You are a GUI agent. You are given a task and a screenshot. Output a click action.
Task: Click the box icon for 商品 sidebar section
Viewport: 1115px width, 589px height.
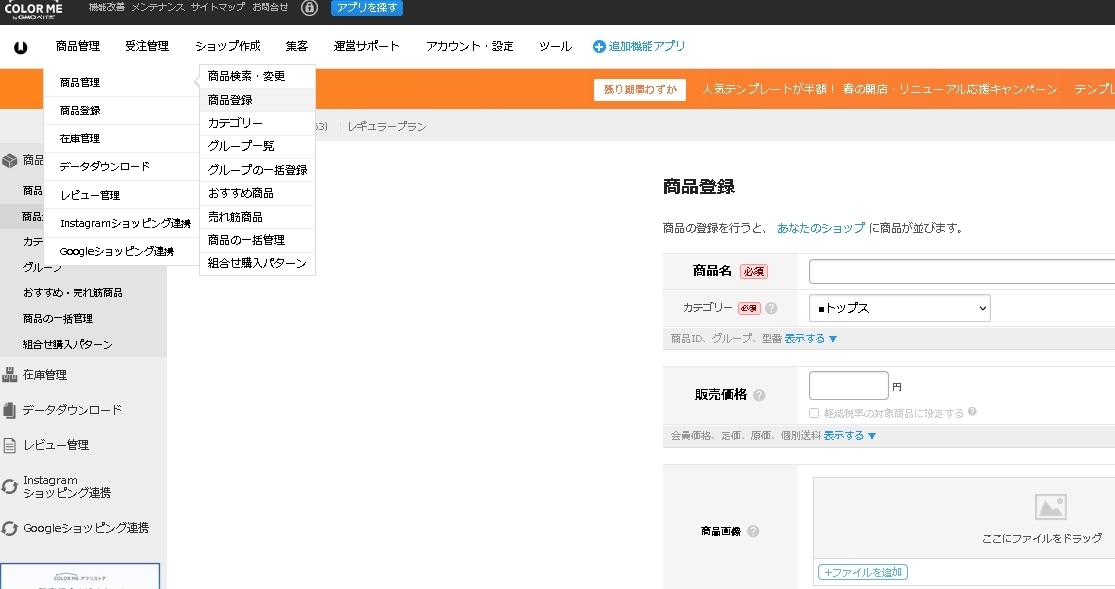[9, 161]
